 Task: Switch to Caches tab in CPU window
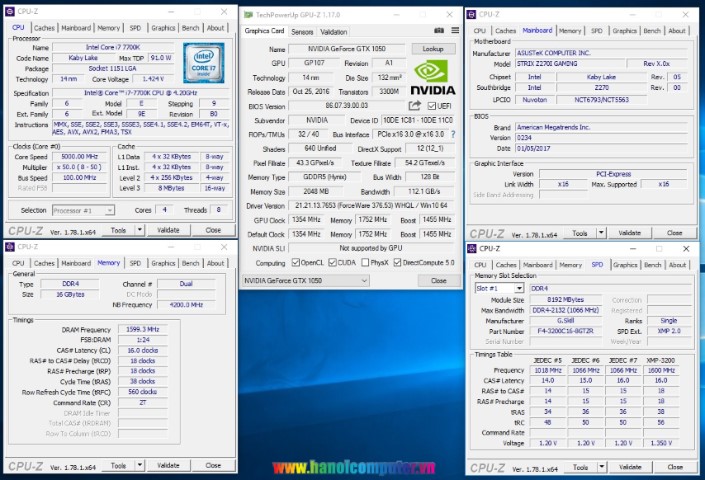click(44, 28)
